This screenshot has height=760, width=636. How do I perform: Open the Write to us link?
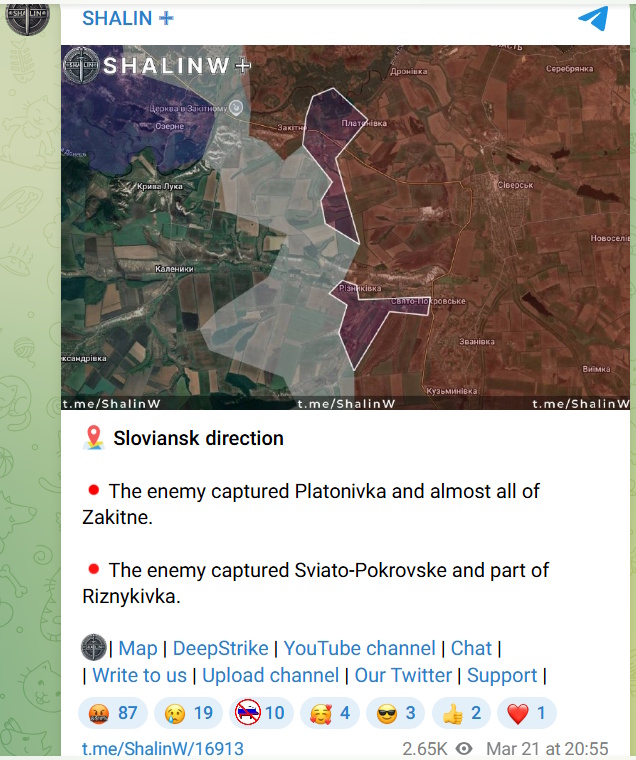pos(140,675)
